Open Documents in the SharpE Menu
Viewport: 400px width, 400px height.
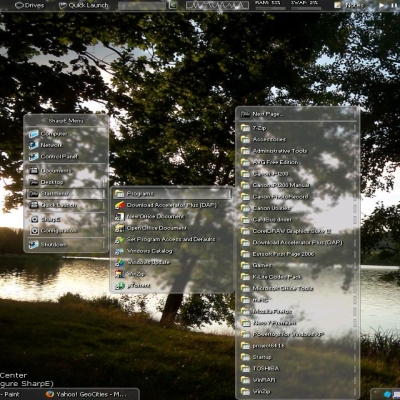[x=66, y=171]
